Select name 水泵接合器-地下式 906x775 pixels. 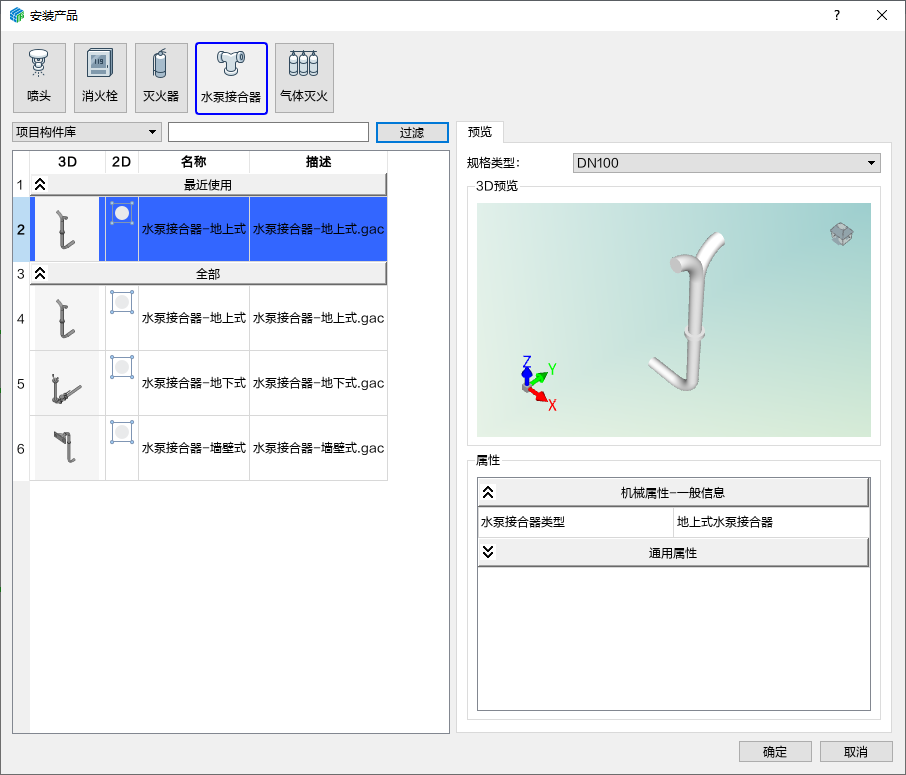(x=194, y=383)
